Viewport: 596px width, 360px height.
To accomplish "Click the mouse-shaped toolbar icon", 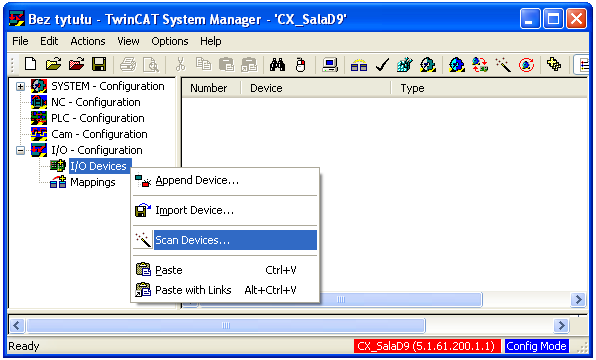I will [301, 64].
